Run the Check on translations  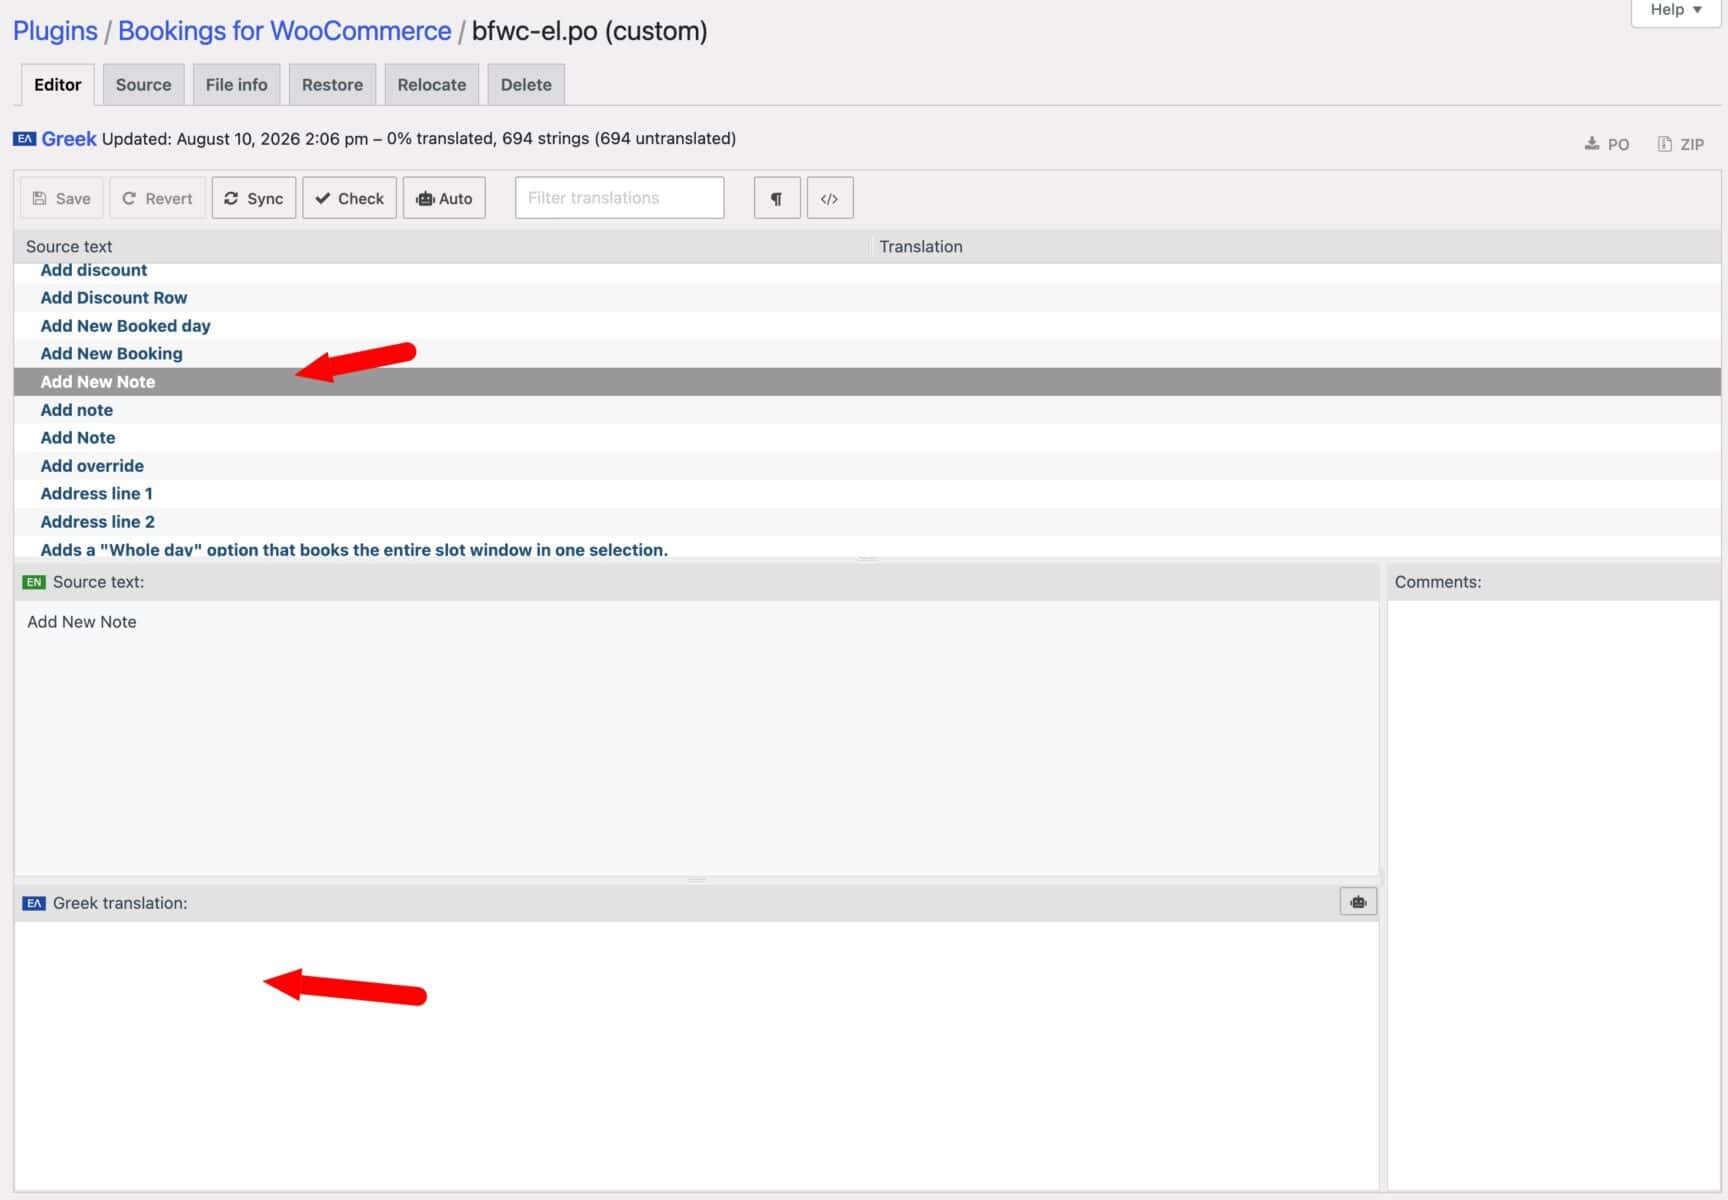point(349,198)
